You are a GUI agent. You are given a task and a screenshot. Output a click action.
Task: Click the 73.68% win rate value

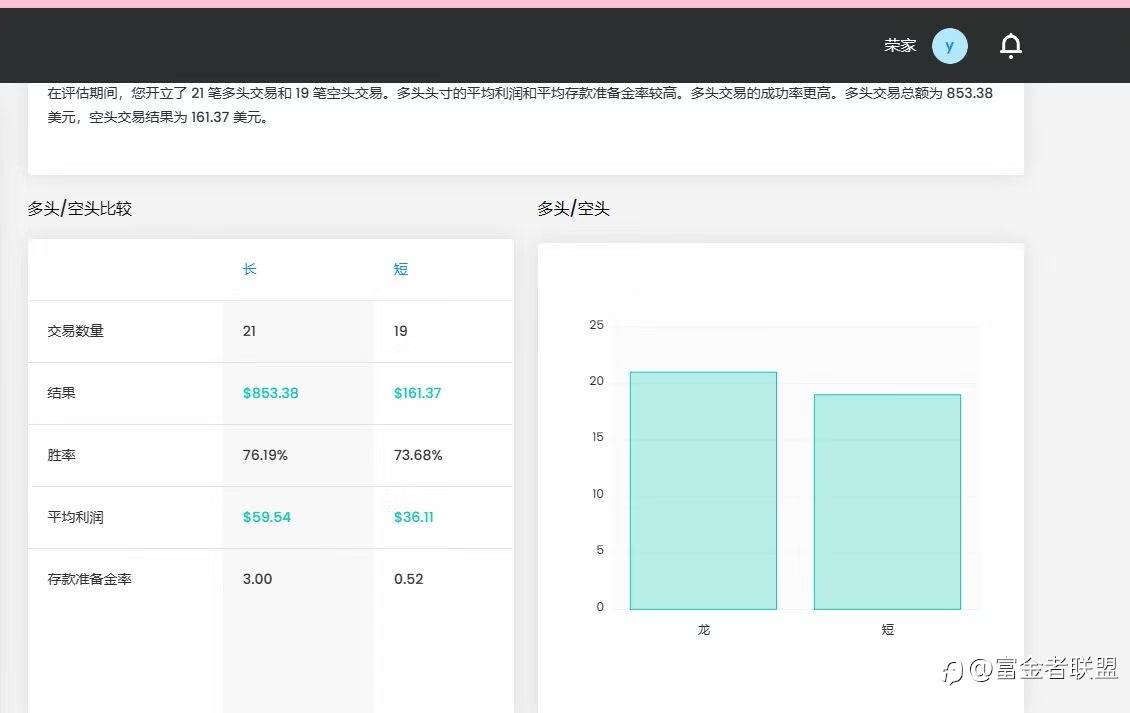(x=418, y=455)
